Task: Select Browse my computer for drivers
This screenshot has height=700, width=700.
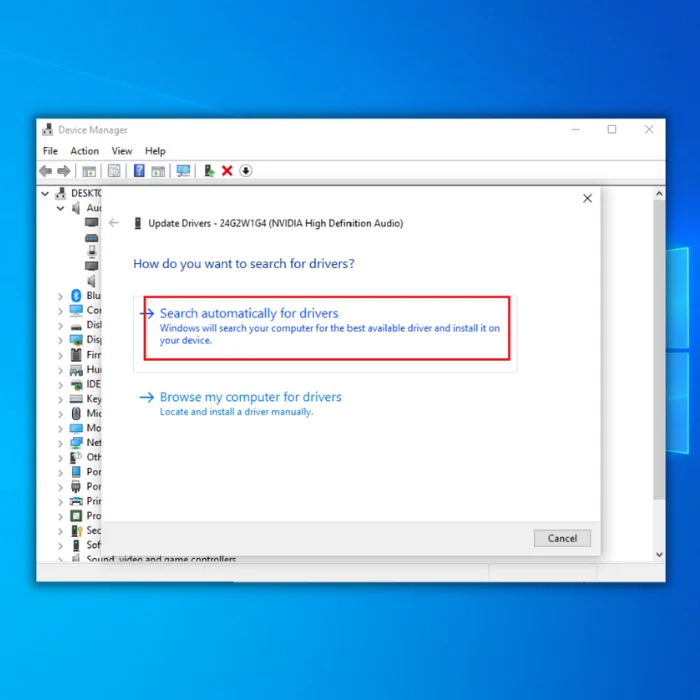Action: tap(250, 397)
